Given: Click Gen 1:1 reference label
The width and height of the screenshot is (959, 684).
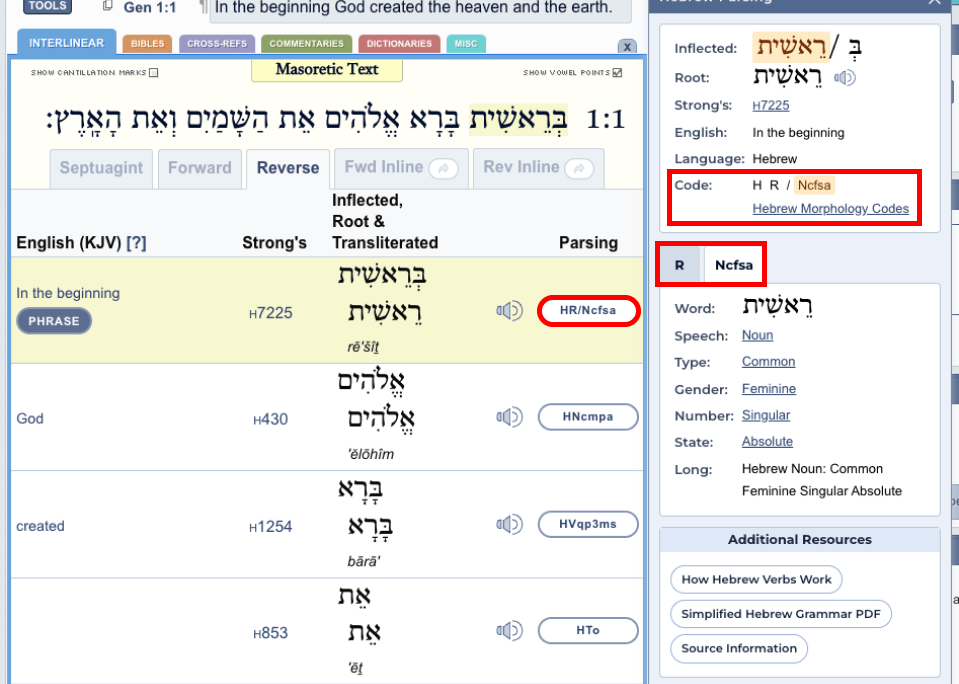Looking at the screenshot, I should [150, 7].
